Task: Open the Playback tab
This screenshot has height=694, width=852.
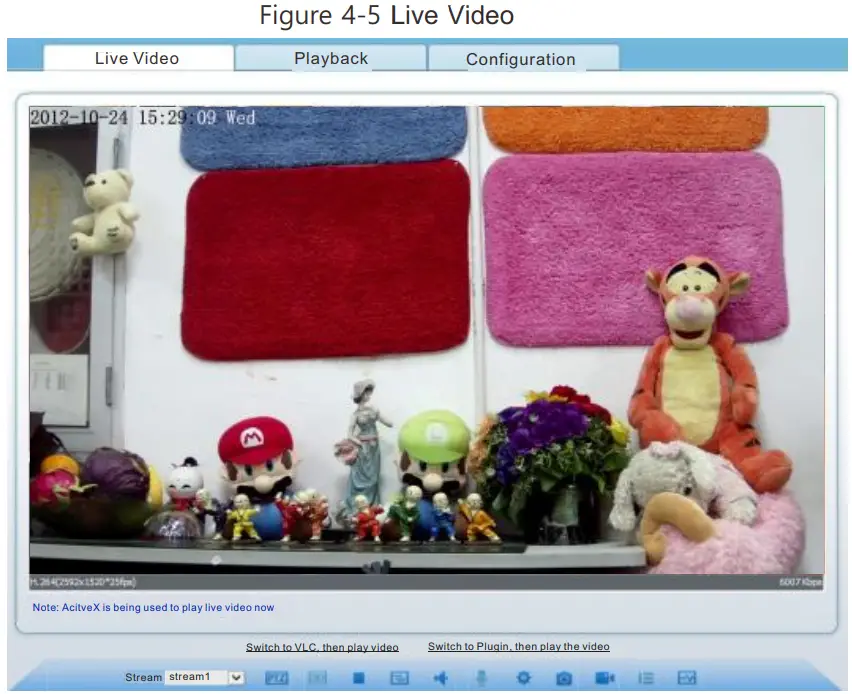Action: click(x=330, y=58)
